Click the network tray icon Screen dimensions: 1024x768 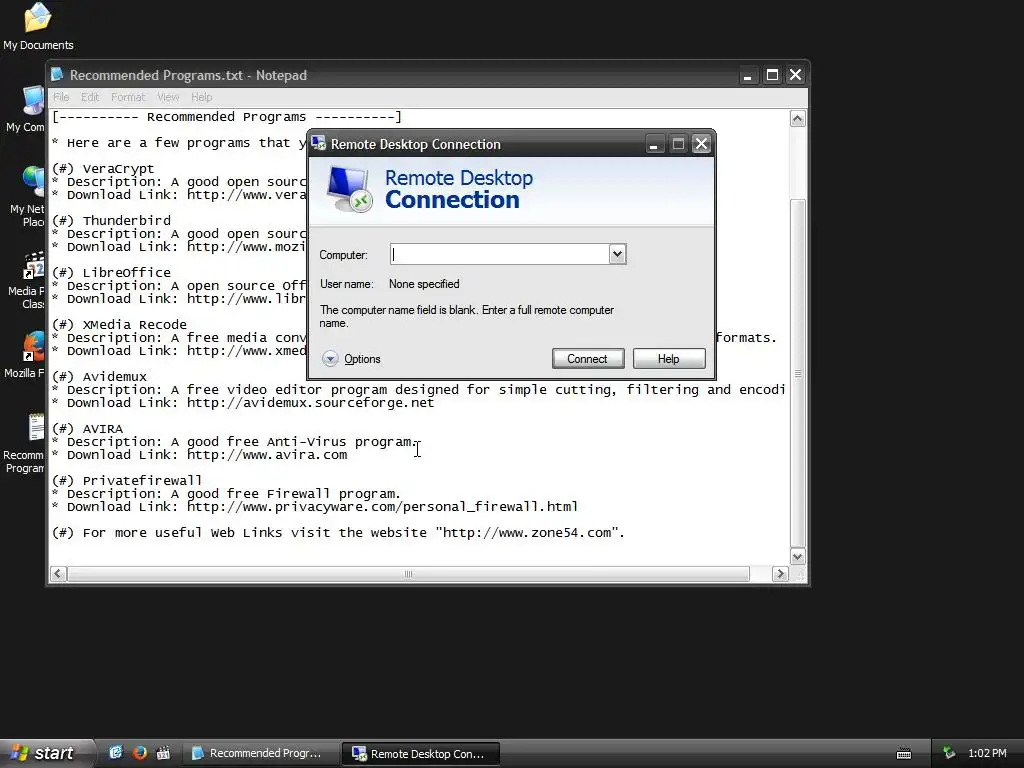(949, 753)
